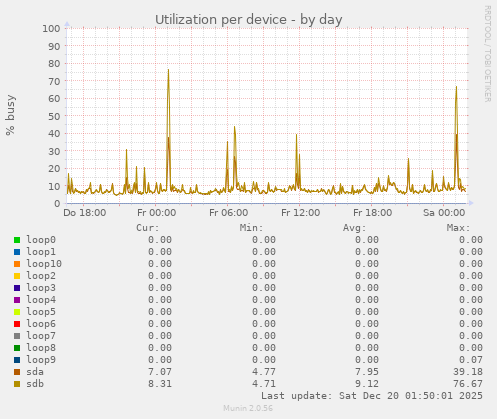Click the 'sda' legend label
This screenshot has width=497, height=419.
coord(35,372)
